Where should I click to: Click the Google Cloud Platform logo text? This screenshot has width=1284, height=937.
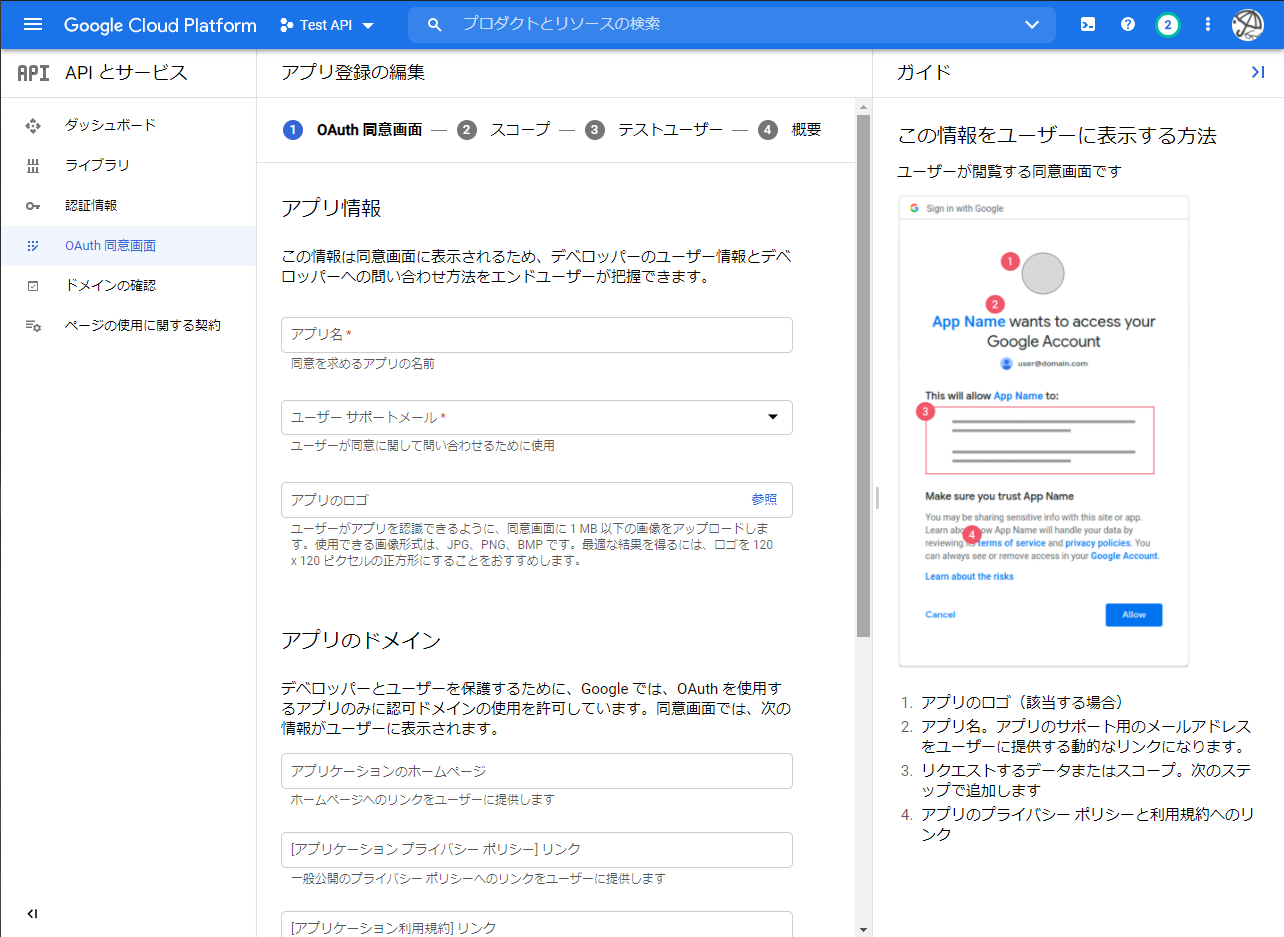tap(160, 25)
